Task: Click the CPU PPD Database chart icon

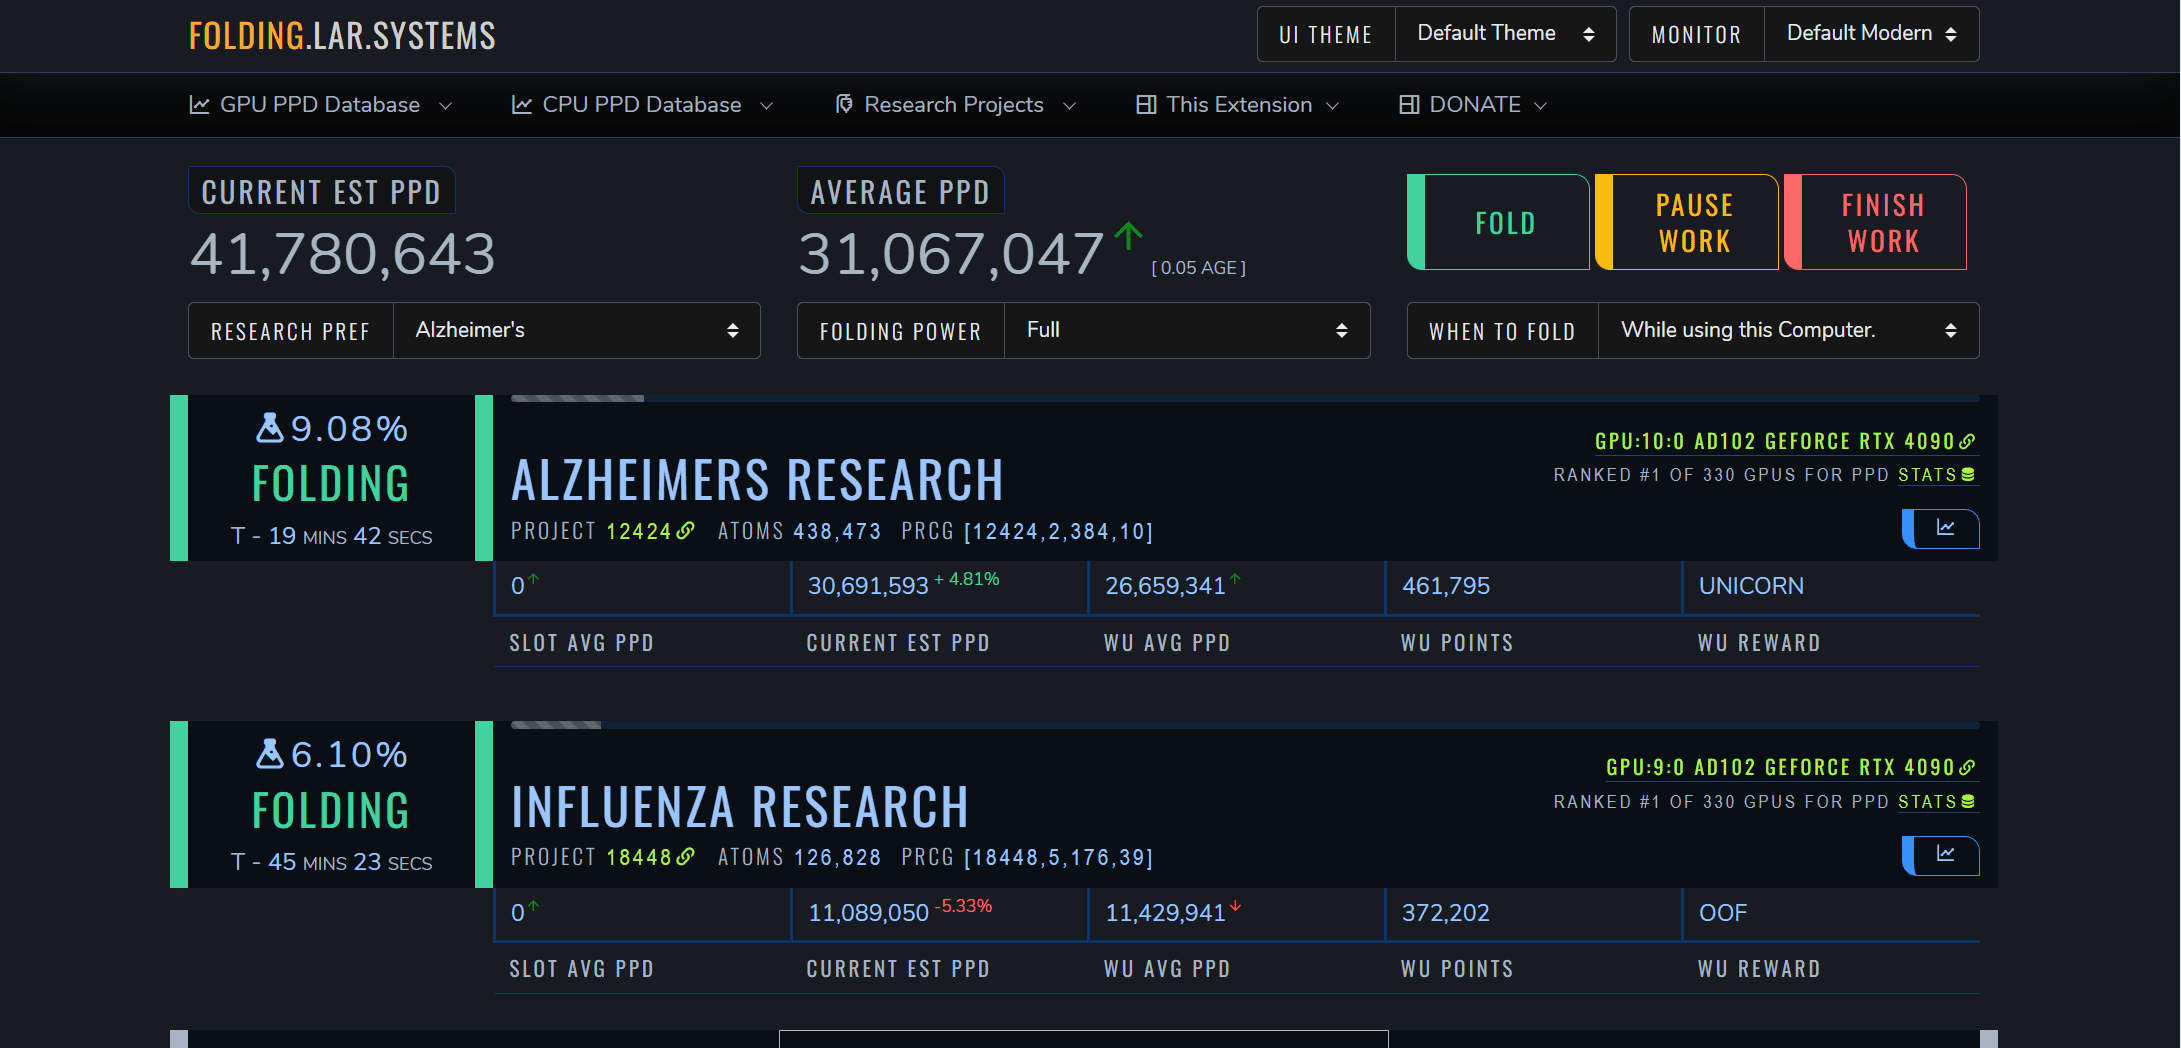Action: (x=521, y=105)
